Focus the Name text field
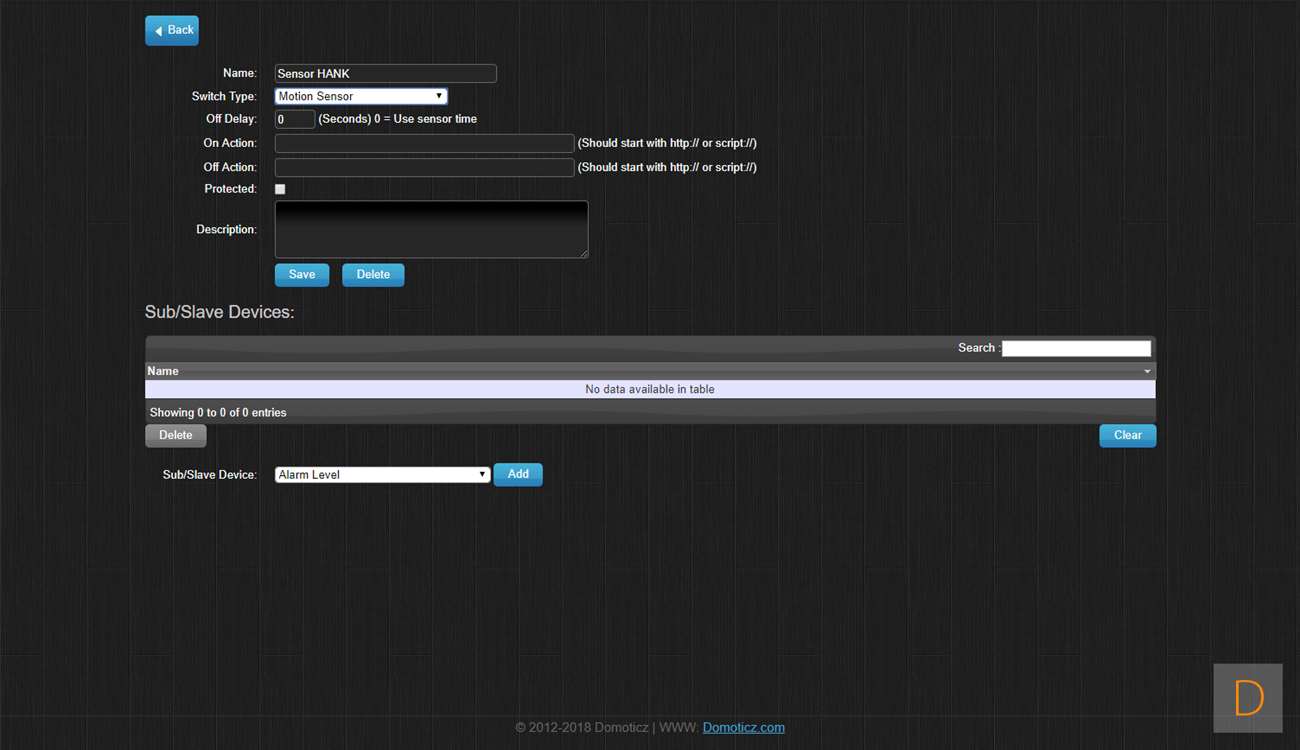This screenshot has height=750, width=1300. pos(385,74)
